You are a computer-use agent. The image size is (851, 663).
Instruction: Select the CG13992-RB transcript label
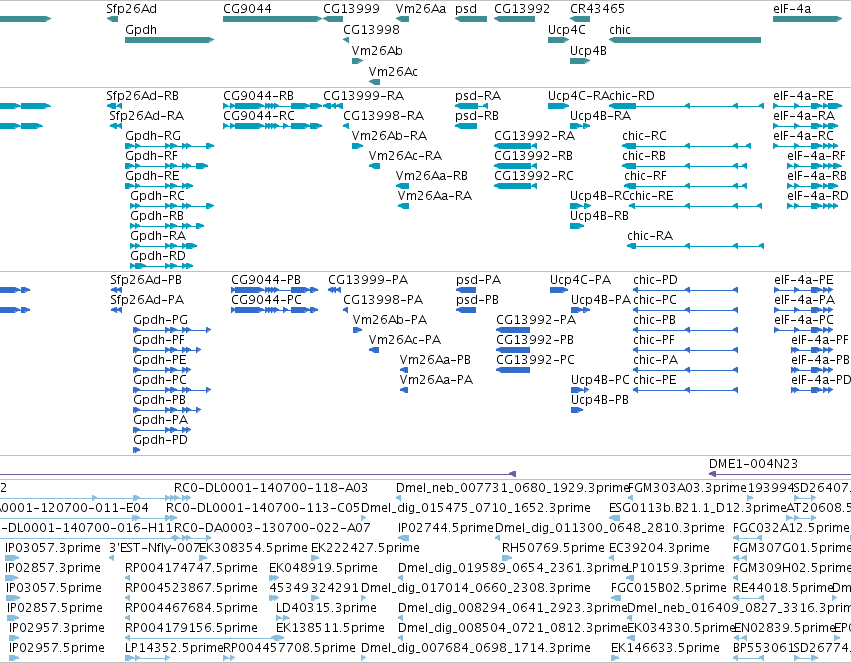[533, 156]
